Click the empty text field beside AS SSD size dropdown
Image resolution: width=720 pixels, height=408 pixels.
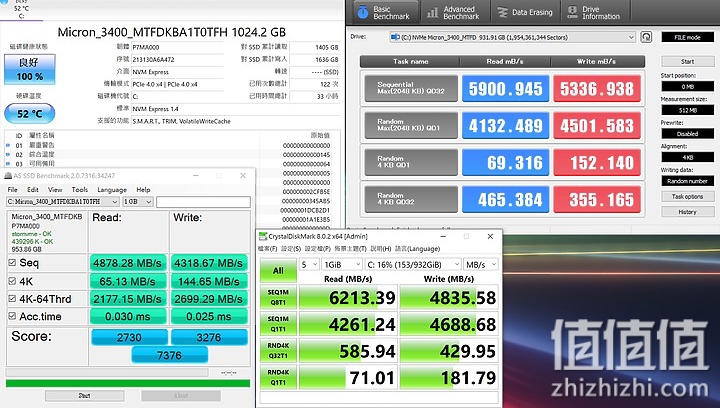pos(203,201)
